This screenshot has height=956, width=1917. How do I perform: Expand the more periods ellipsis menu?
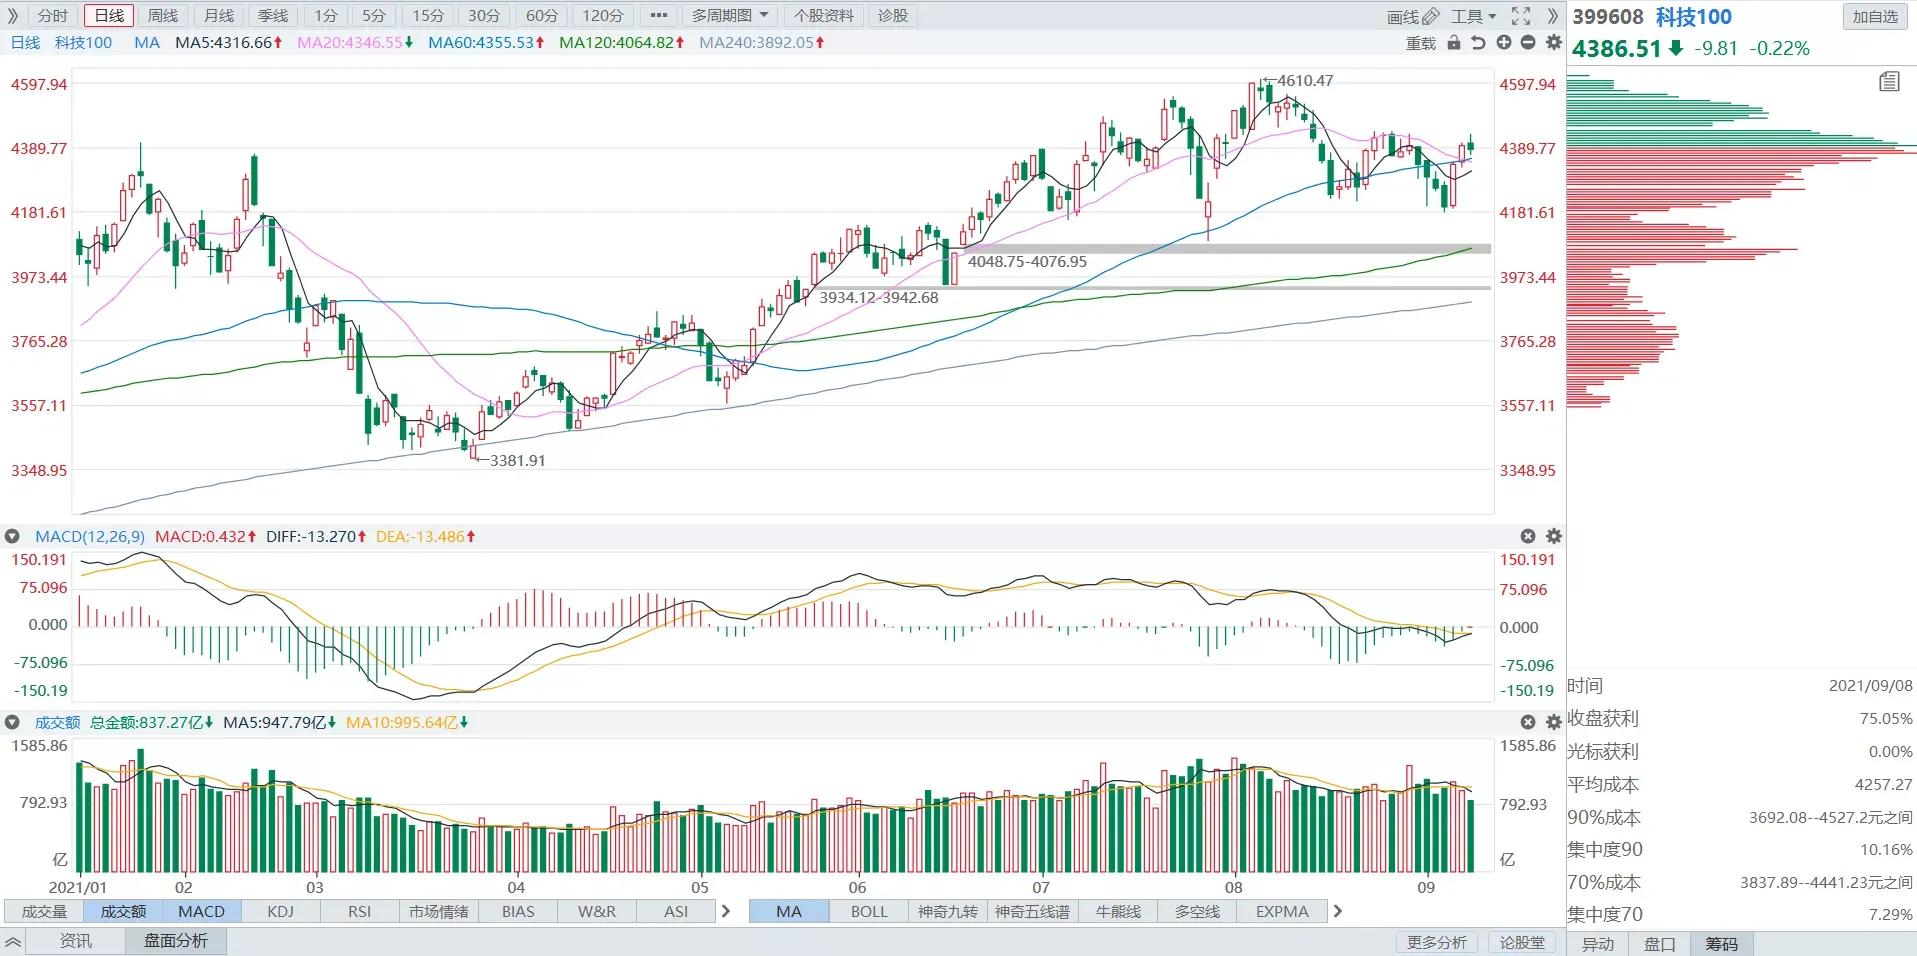pyautogui.click(x=658, y=16)
